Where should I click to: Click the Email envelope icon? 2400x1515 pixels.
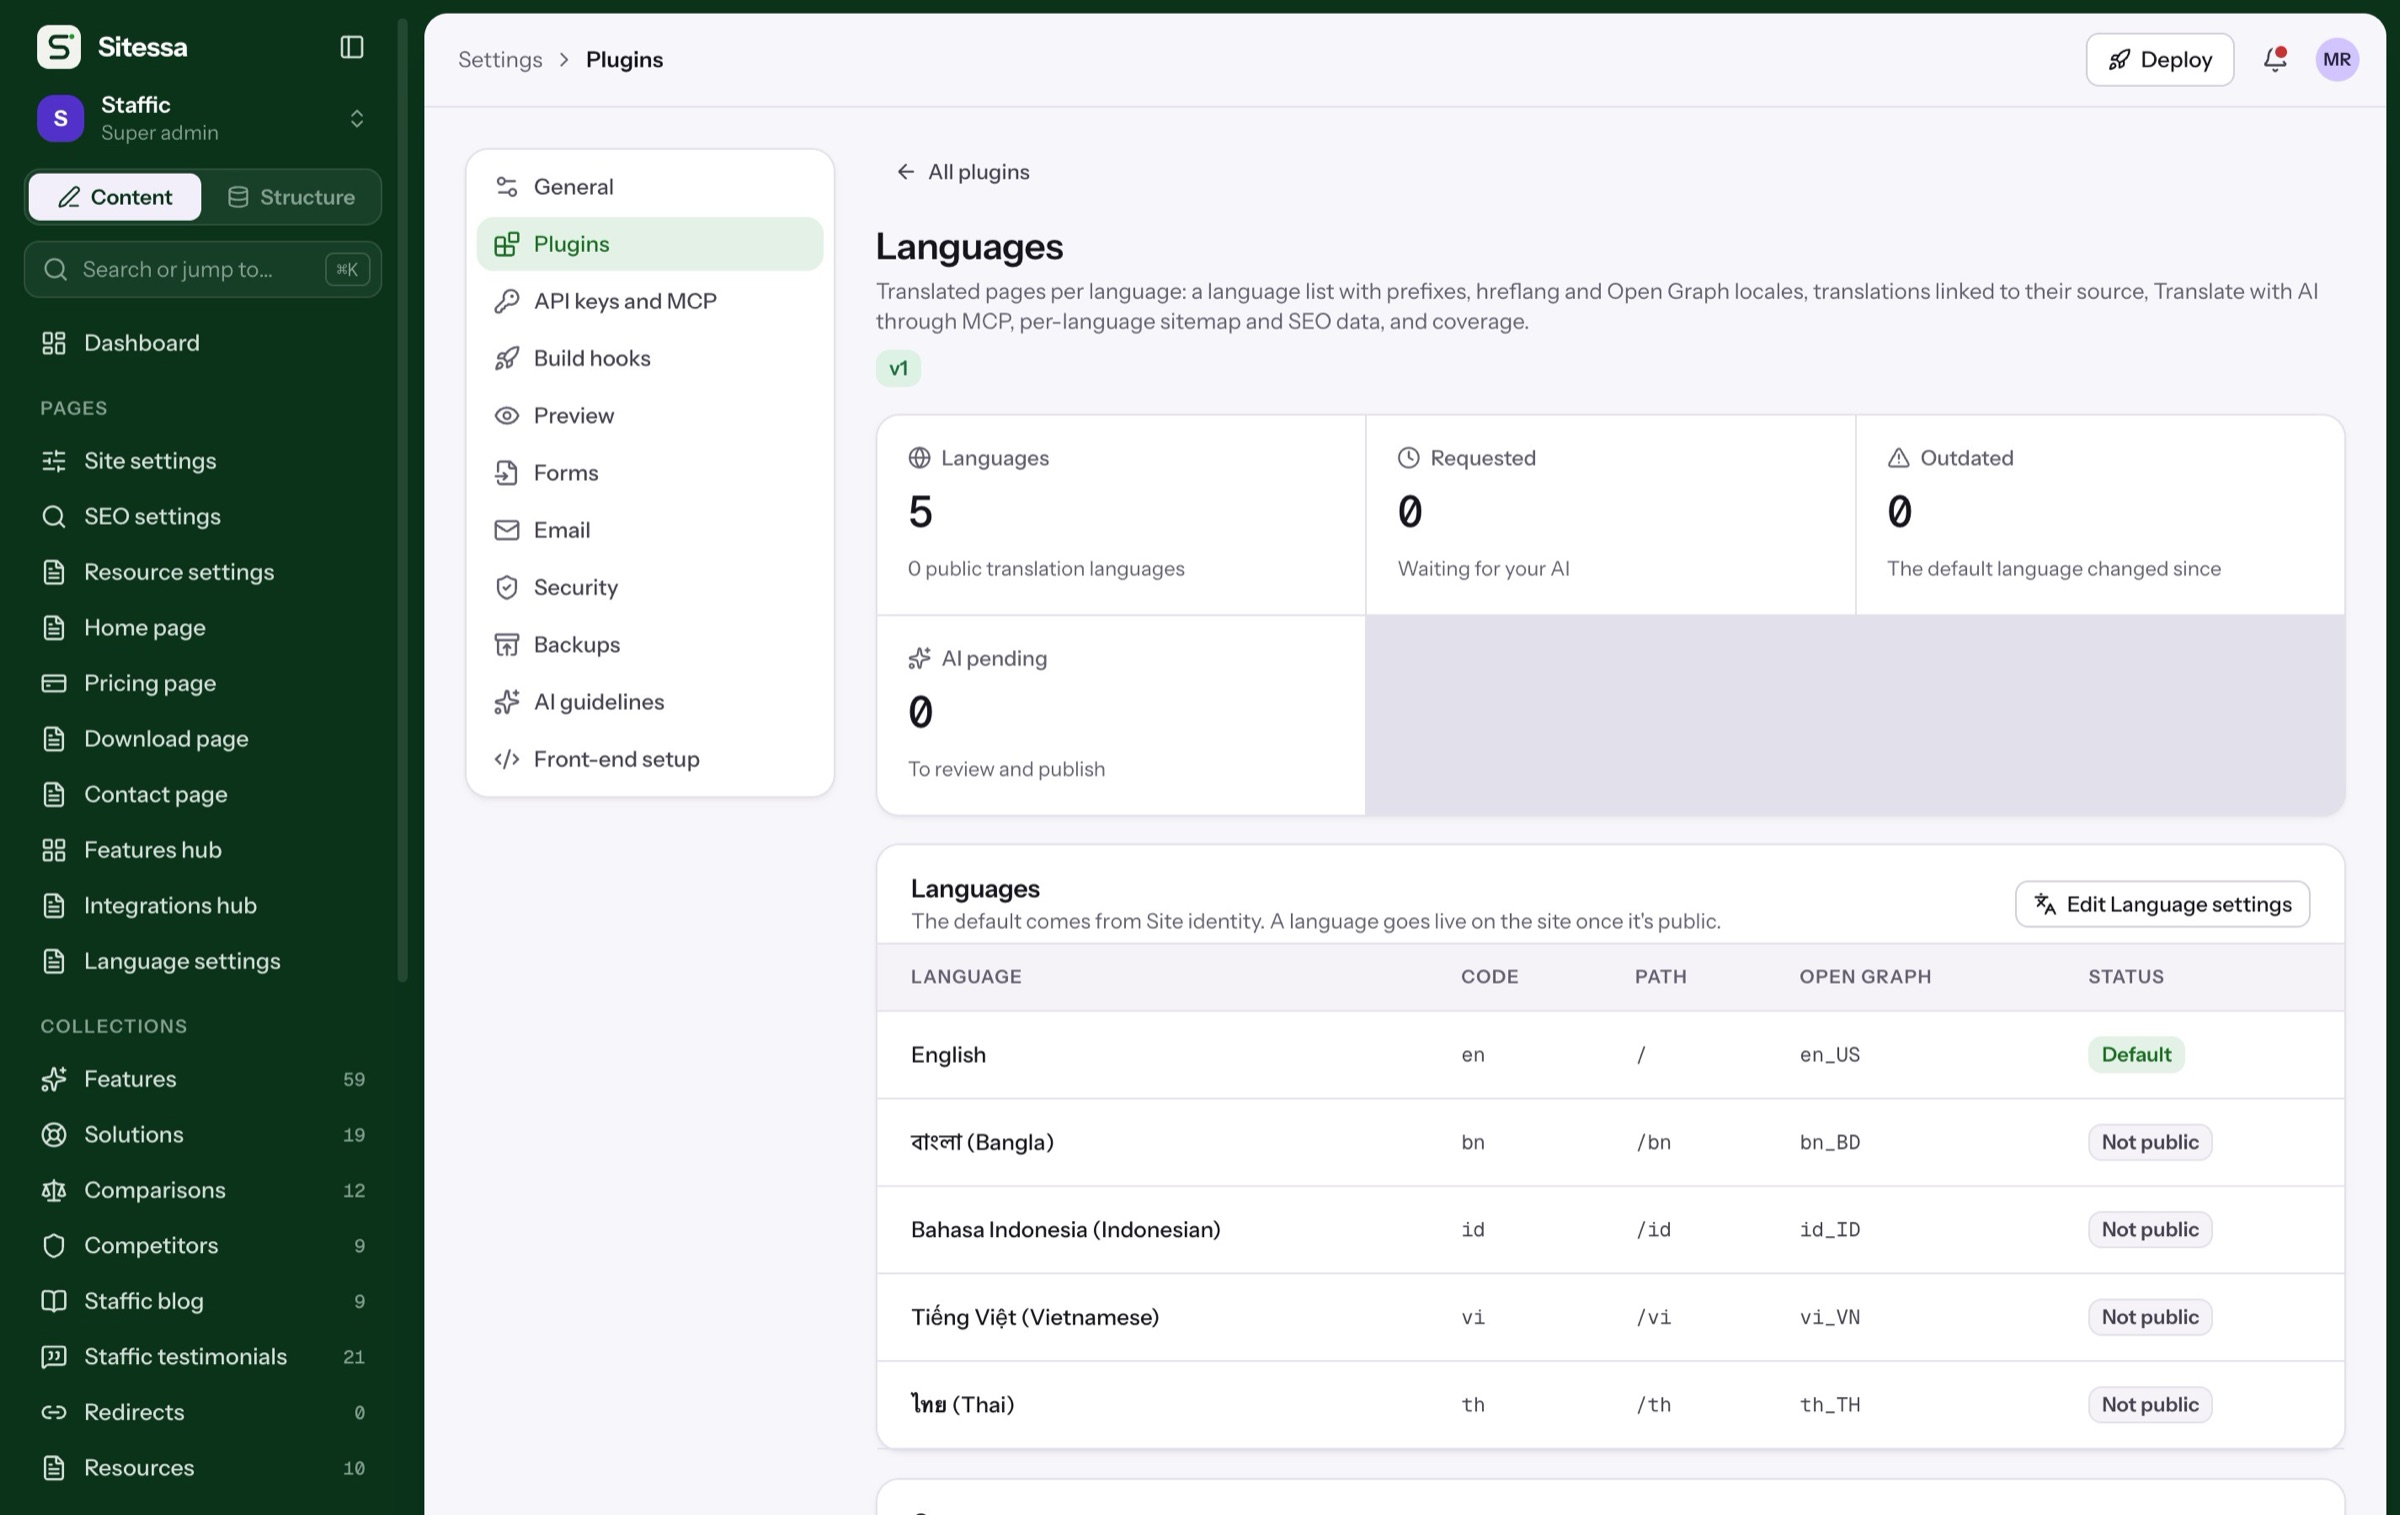tap(507, 530)
